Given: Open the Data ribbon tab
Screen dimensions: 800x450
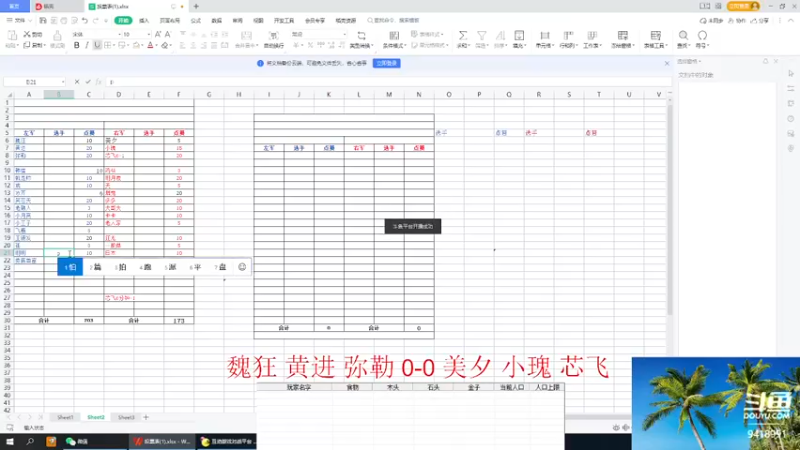Looking at the screenshot, I should 217,20.
